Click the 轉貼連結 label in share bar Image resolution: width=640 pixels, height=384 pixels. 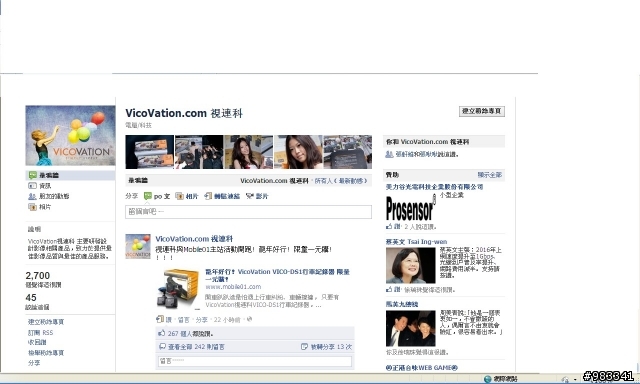[x=227, y=196]
